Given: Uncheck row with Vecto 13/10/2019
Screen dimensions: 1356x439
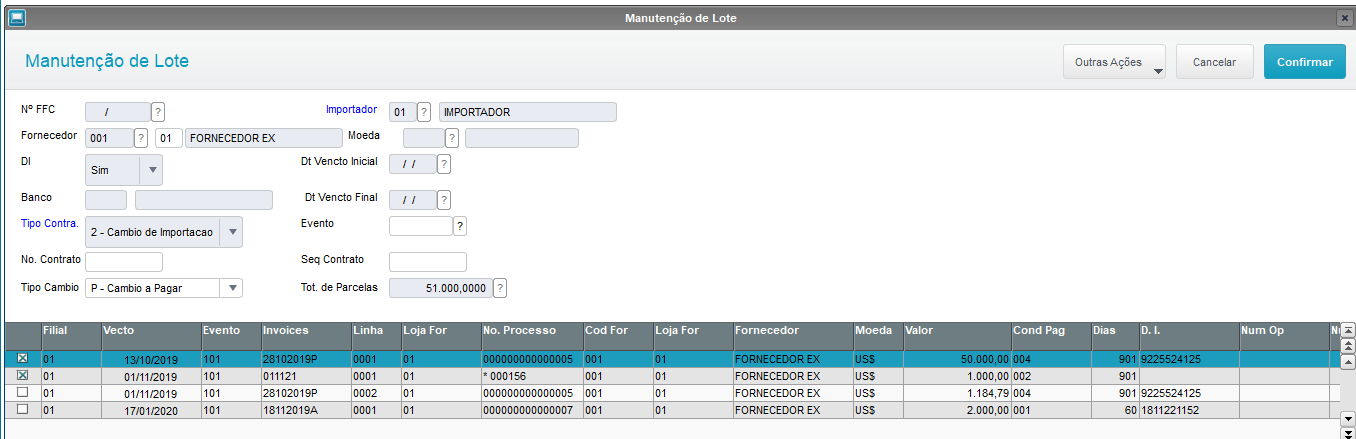Looking at the screenshot, I should tap(22, 358).
